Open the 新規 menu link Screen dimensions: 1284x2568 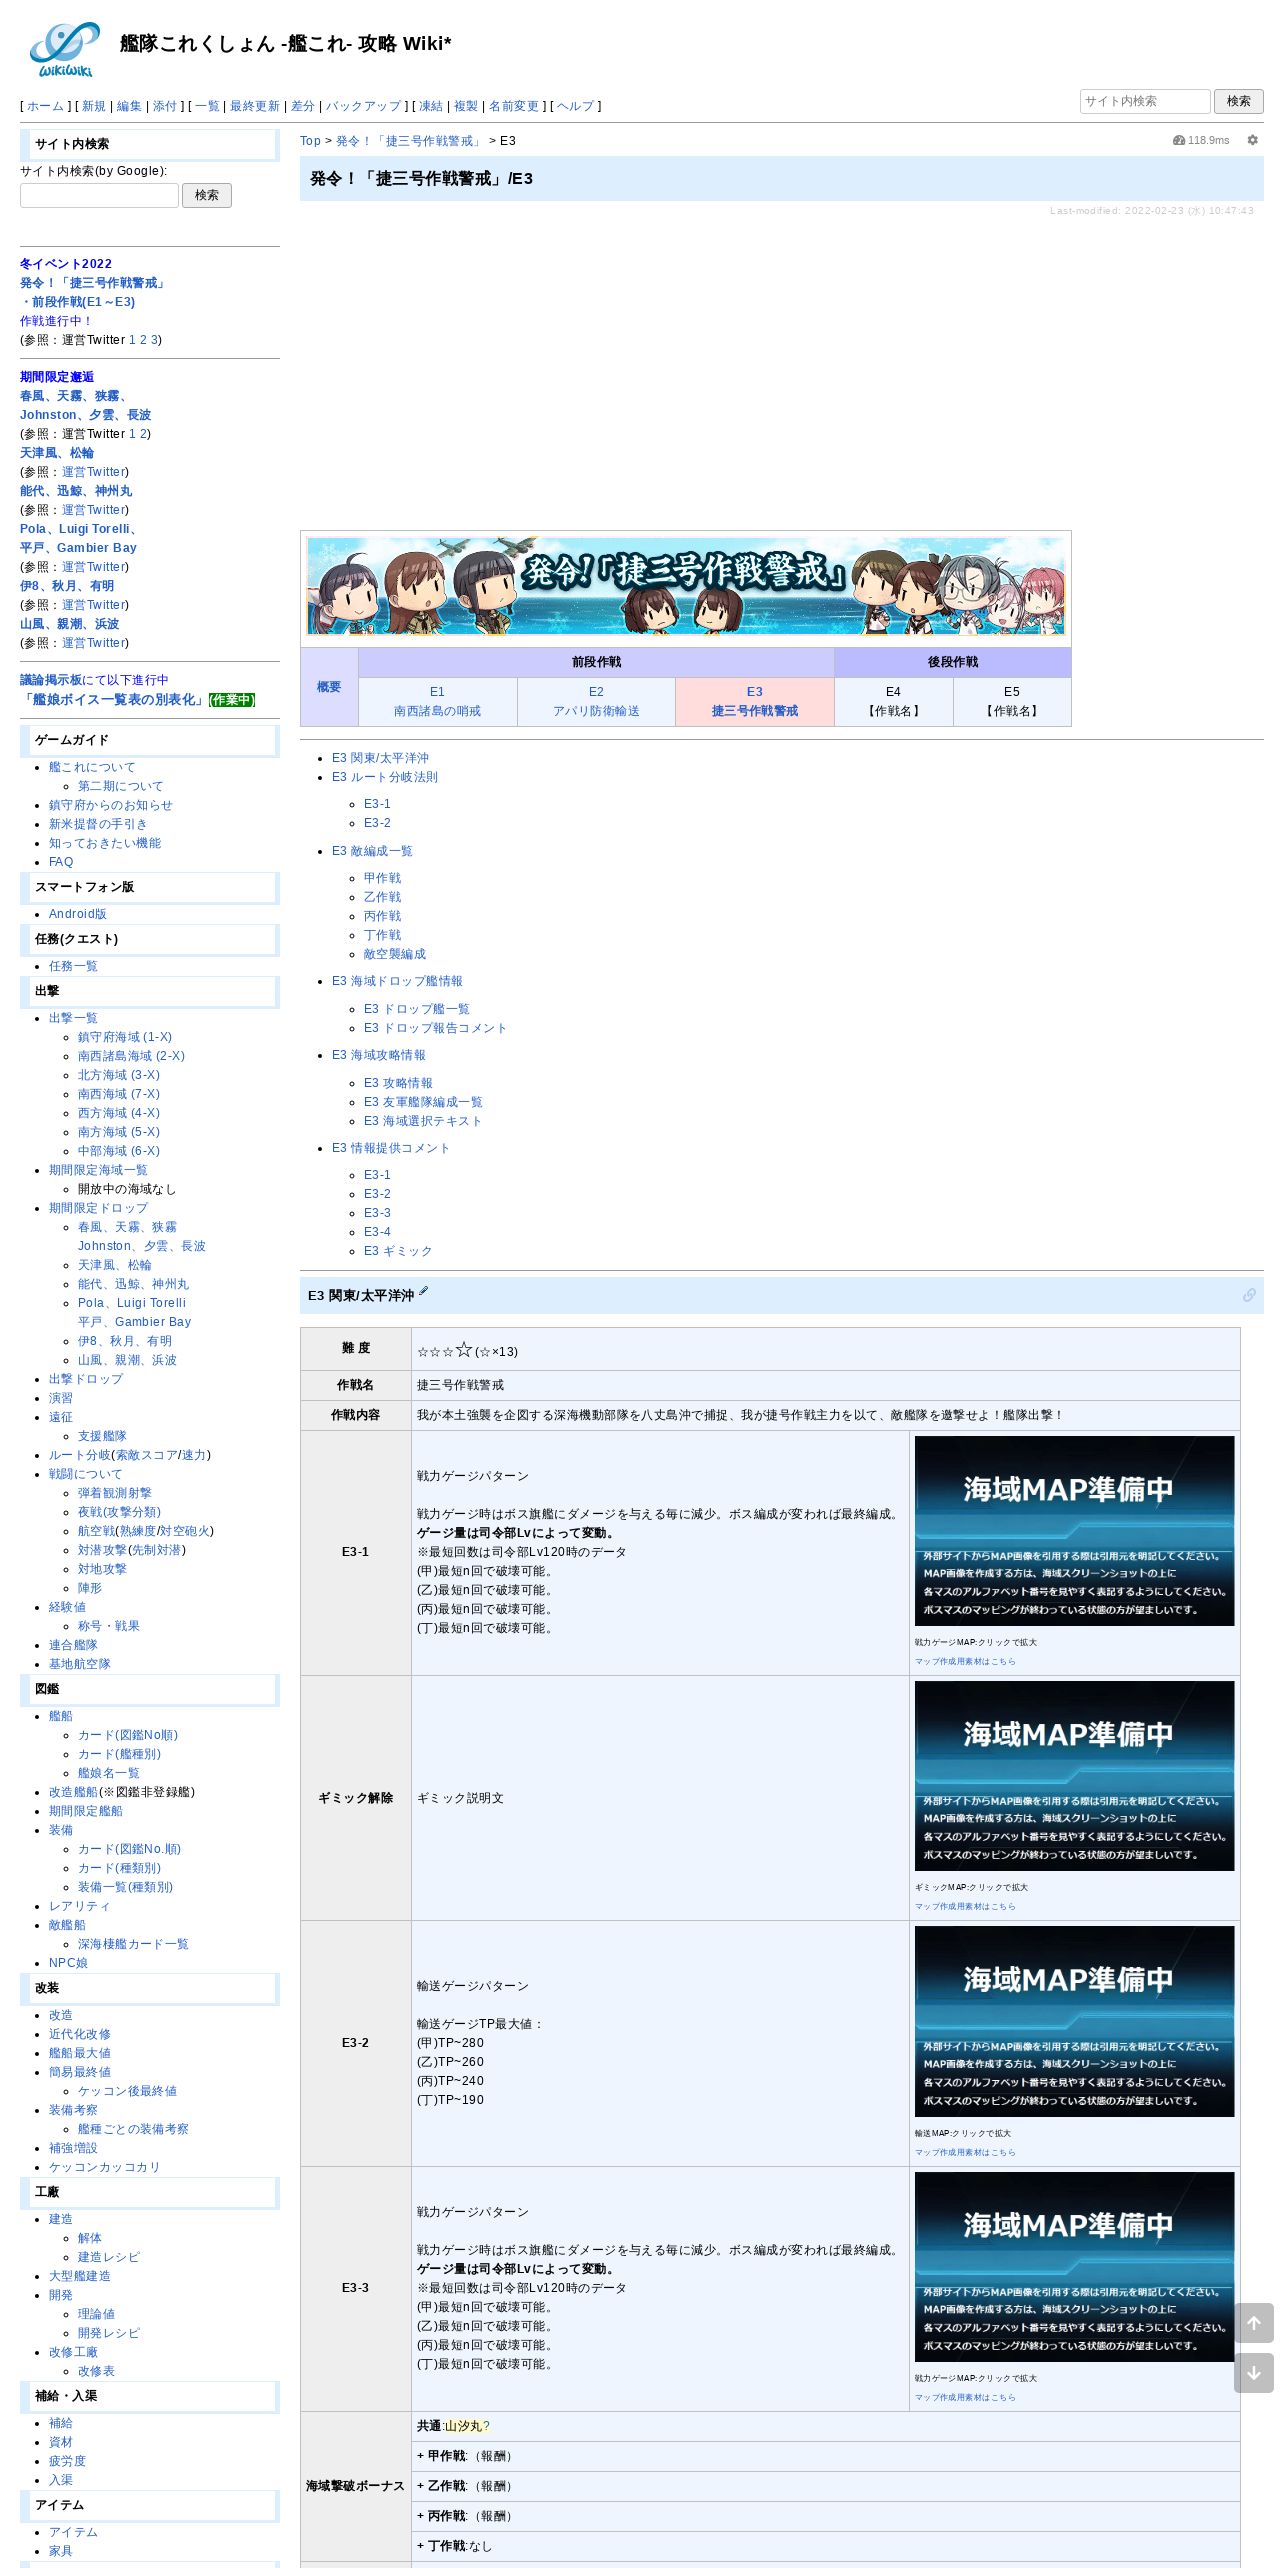tap(93, 106)
